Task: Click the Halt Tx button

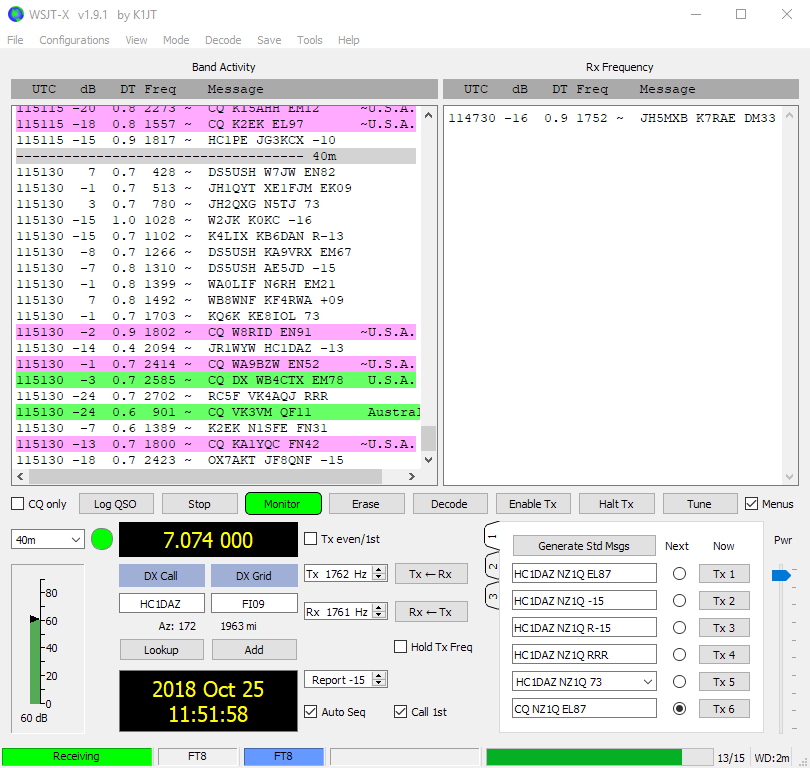Action: point(616,504)
